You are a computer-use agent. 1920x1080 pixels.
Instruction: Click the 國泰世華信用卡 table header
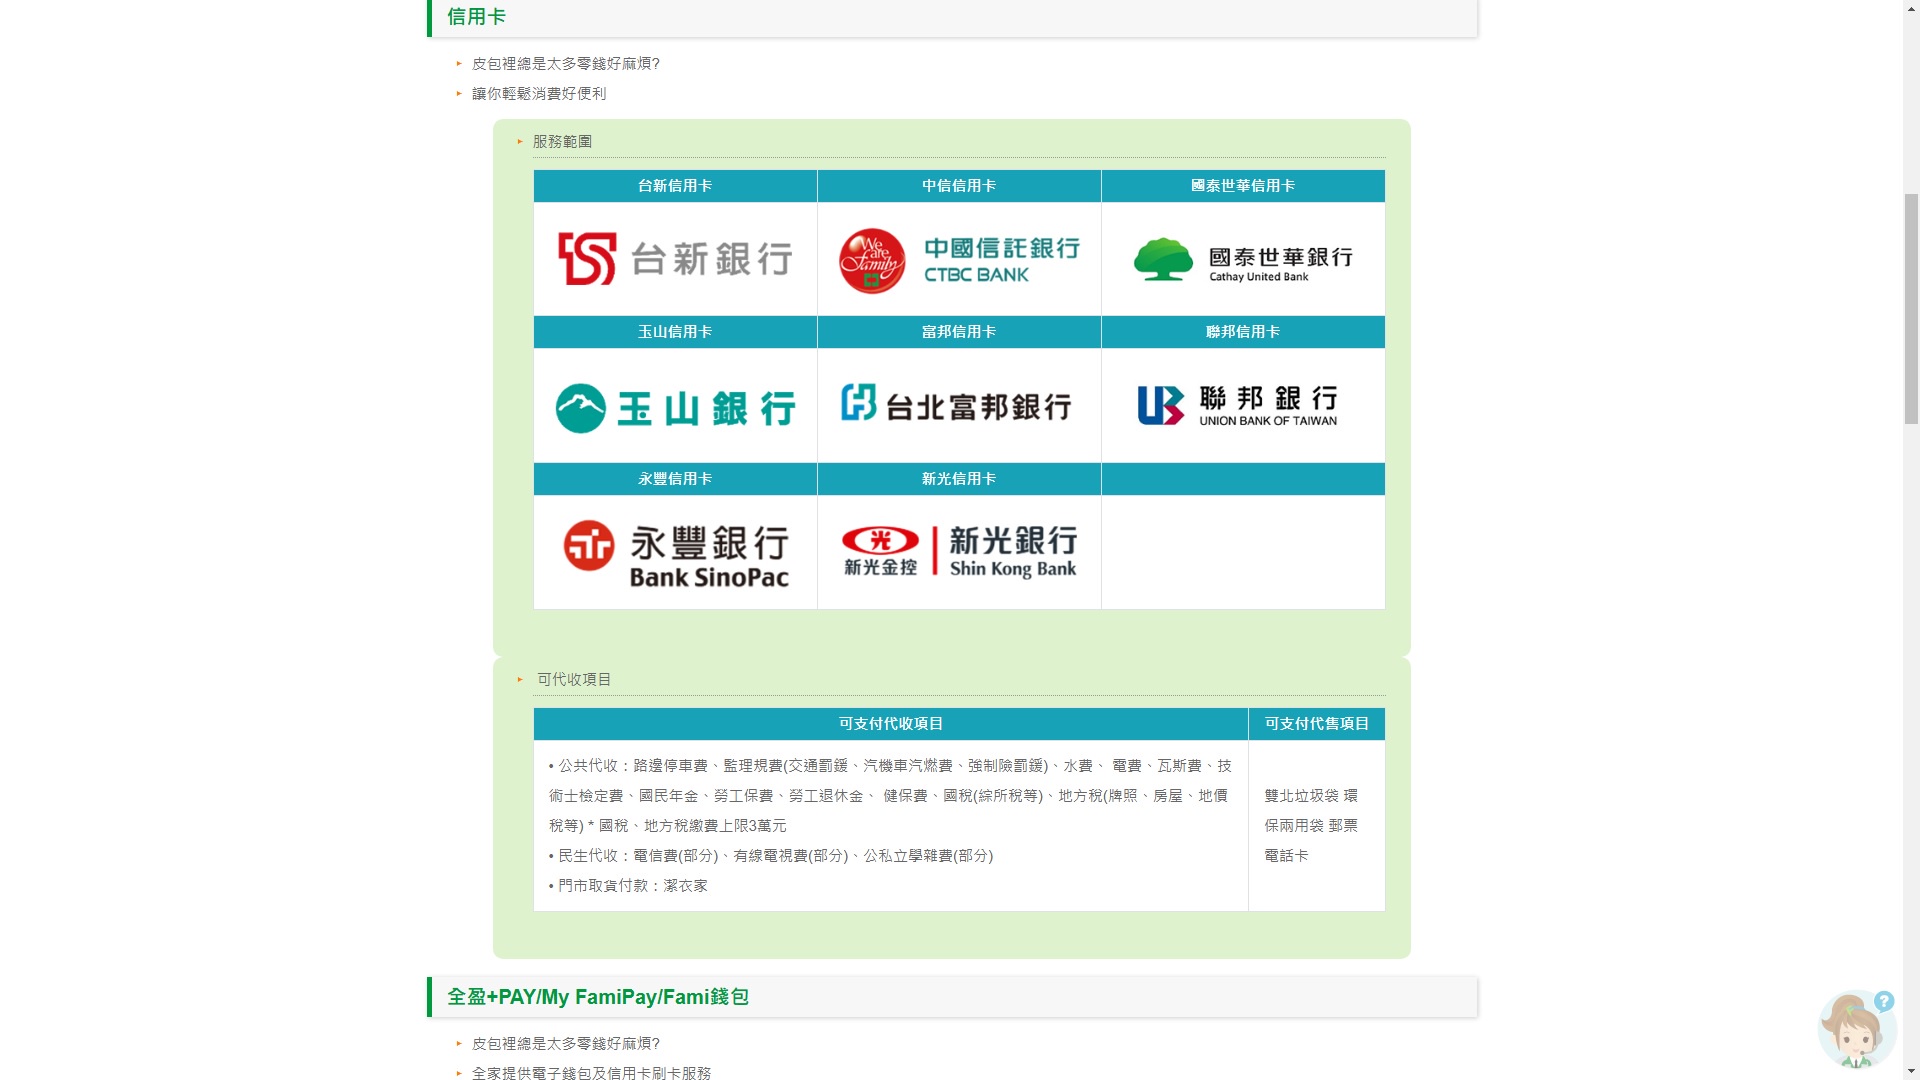1243,186
